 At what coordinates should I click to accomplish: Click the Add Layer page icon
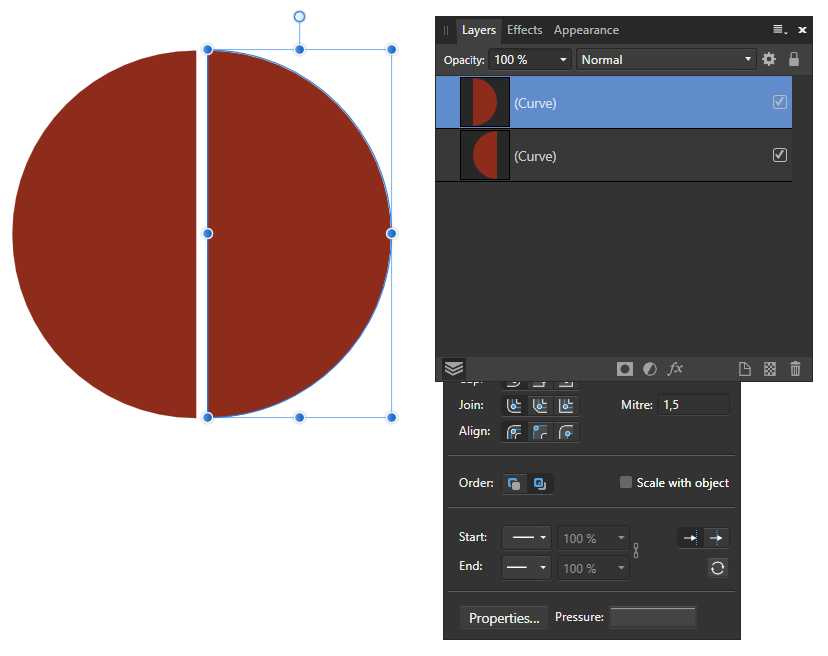pyautogui.click(x=744, y=369)
